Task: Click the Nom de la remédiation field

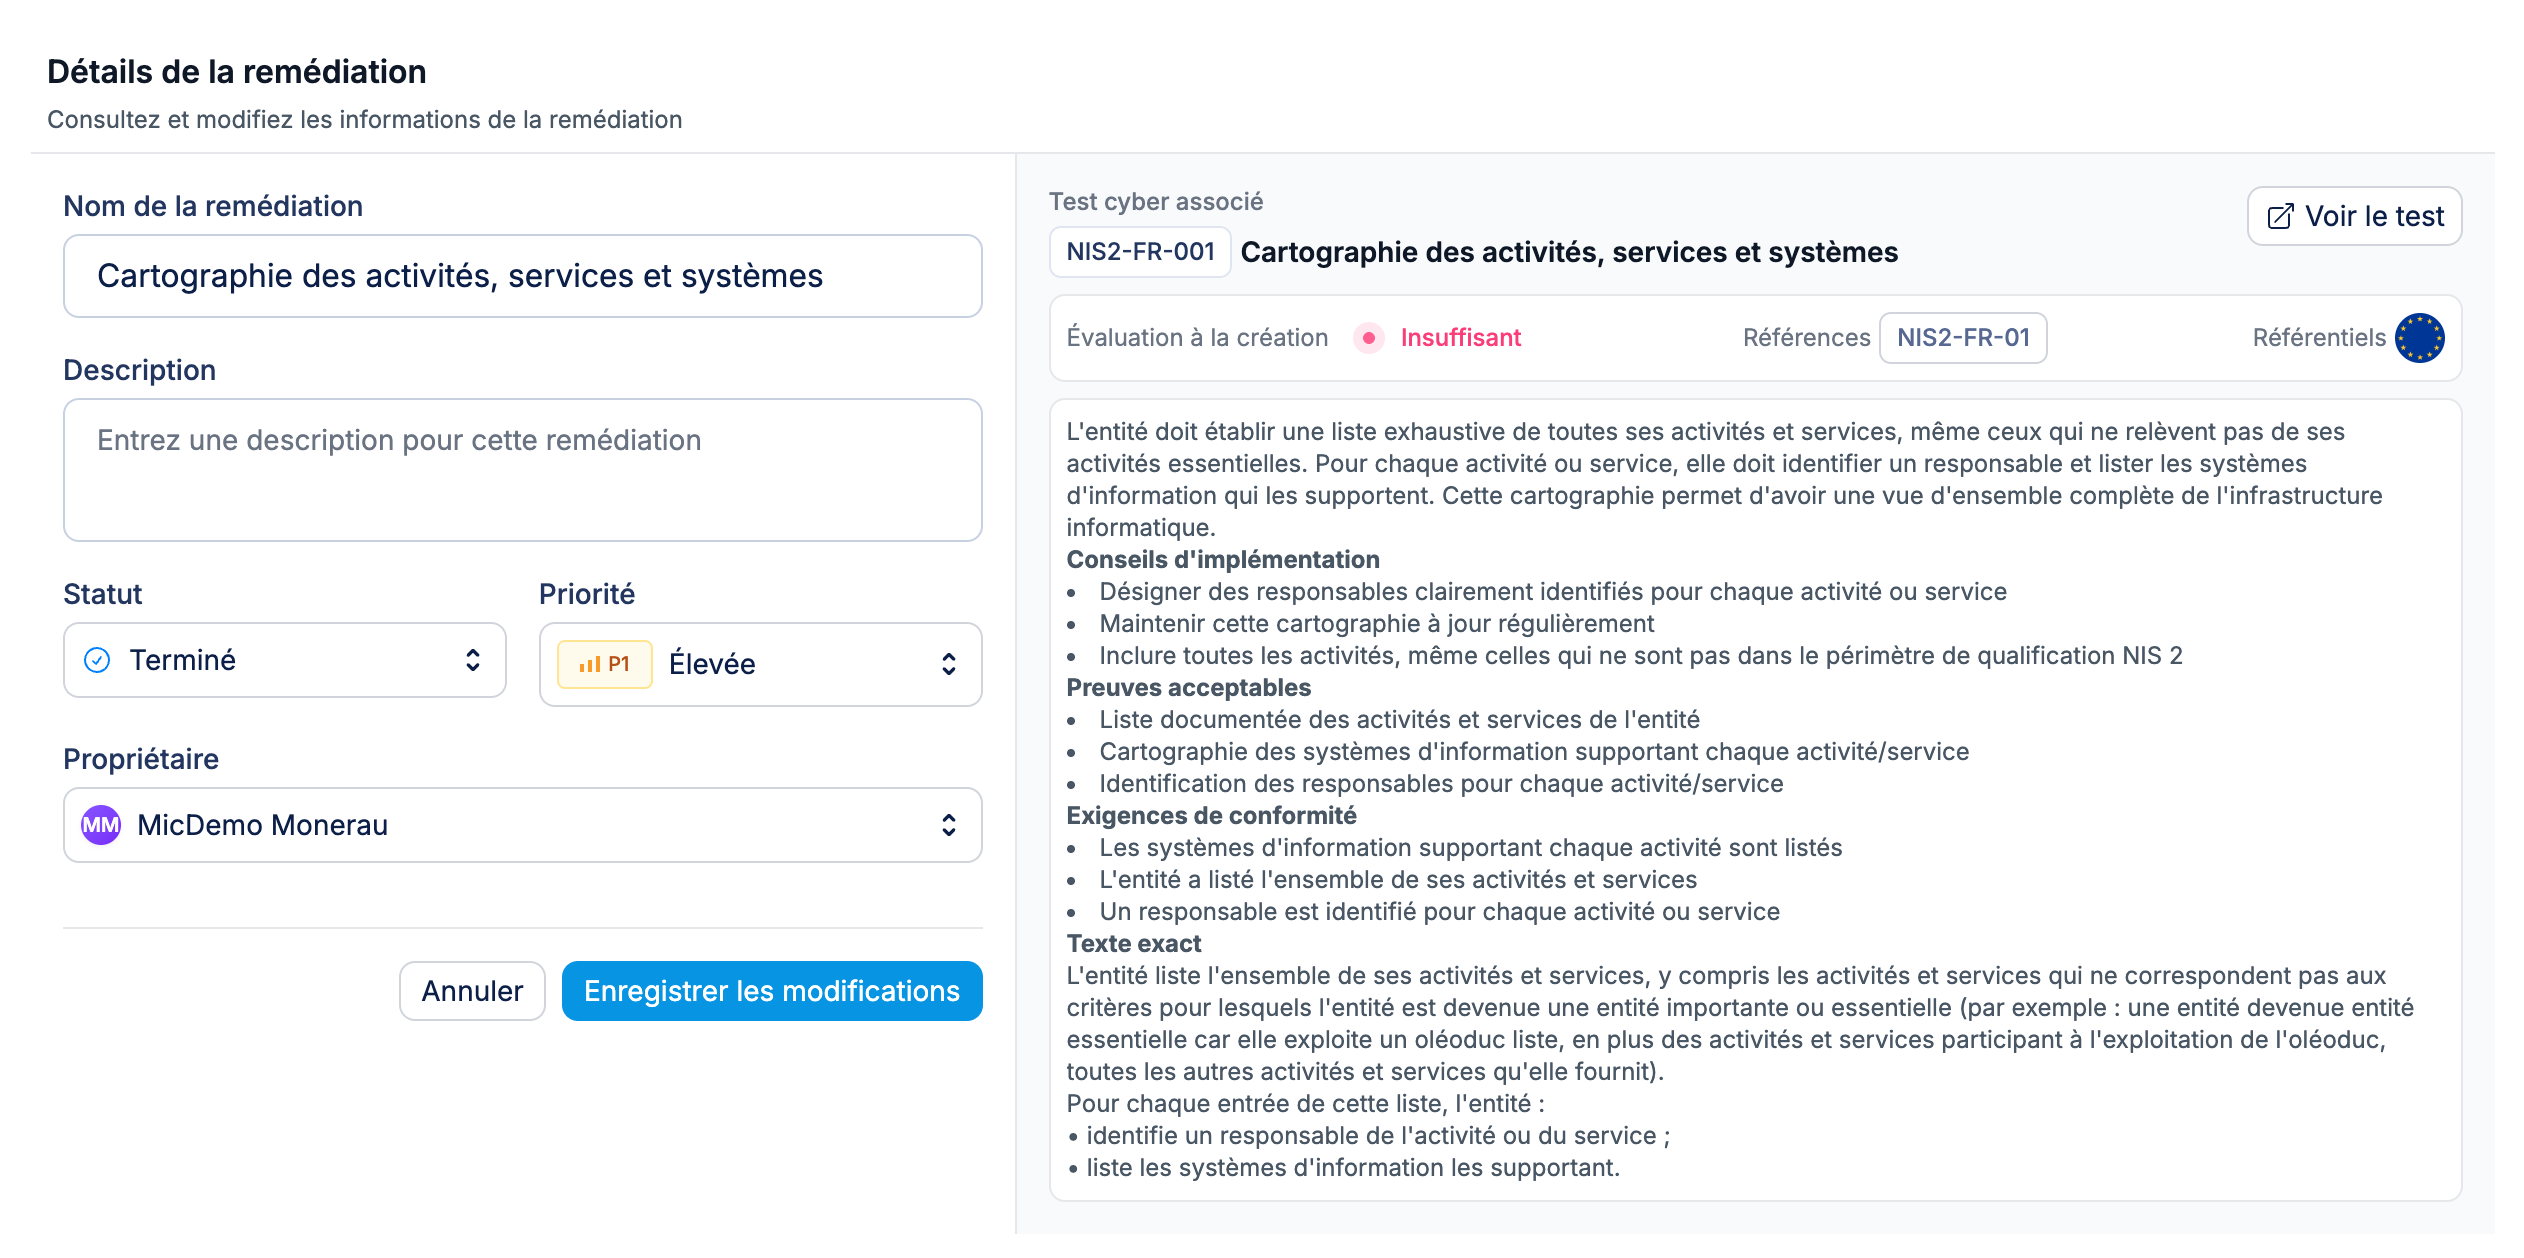Action: point(522,276)
